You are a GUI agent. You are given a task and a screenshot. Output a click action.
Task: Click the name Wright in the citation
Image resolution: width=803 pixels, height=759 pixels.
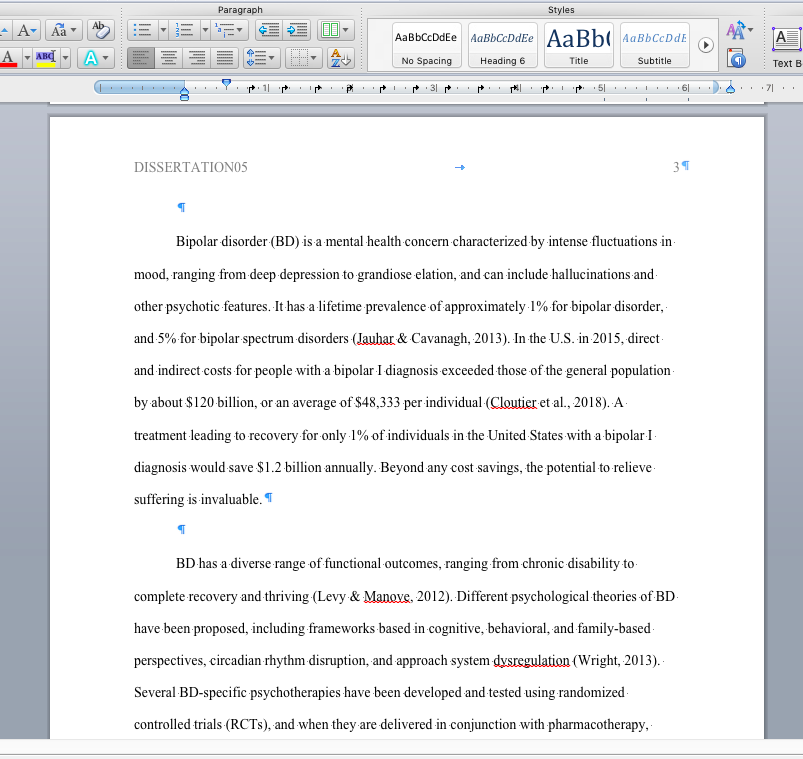tap(596, 661)
